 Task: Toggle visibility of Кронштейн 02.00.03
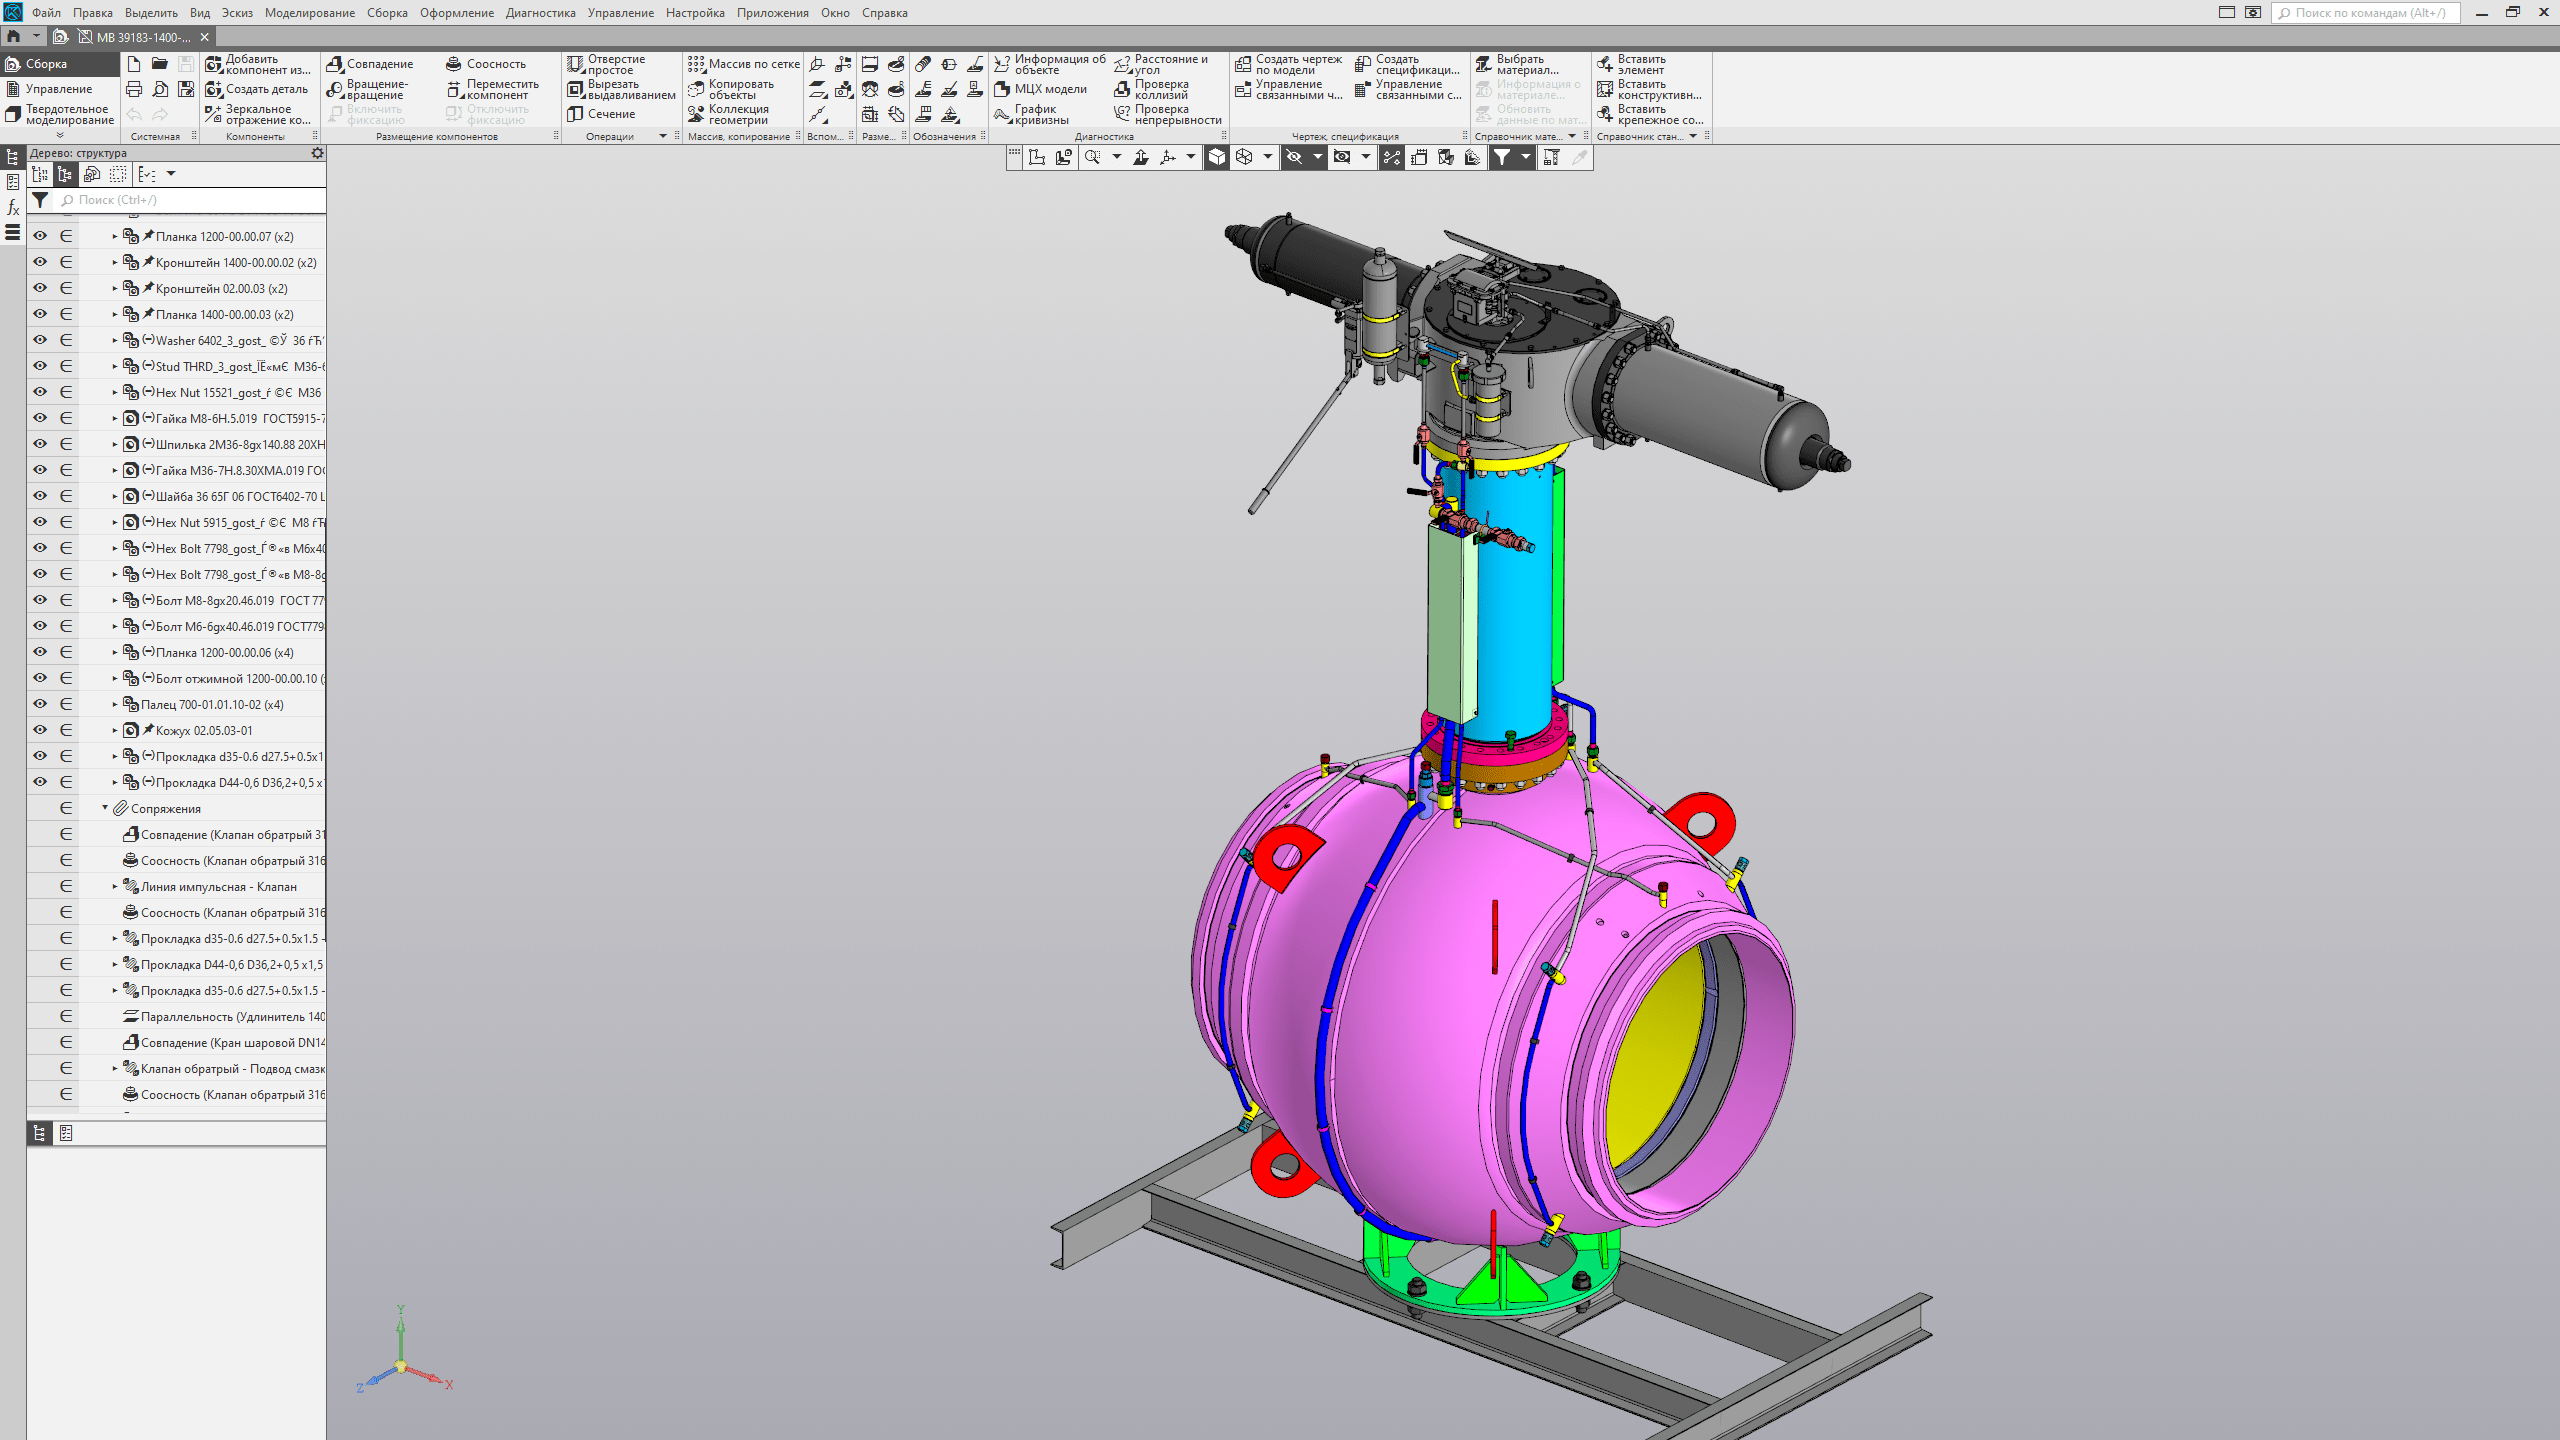[40, 288]
